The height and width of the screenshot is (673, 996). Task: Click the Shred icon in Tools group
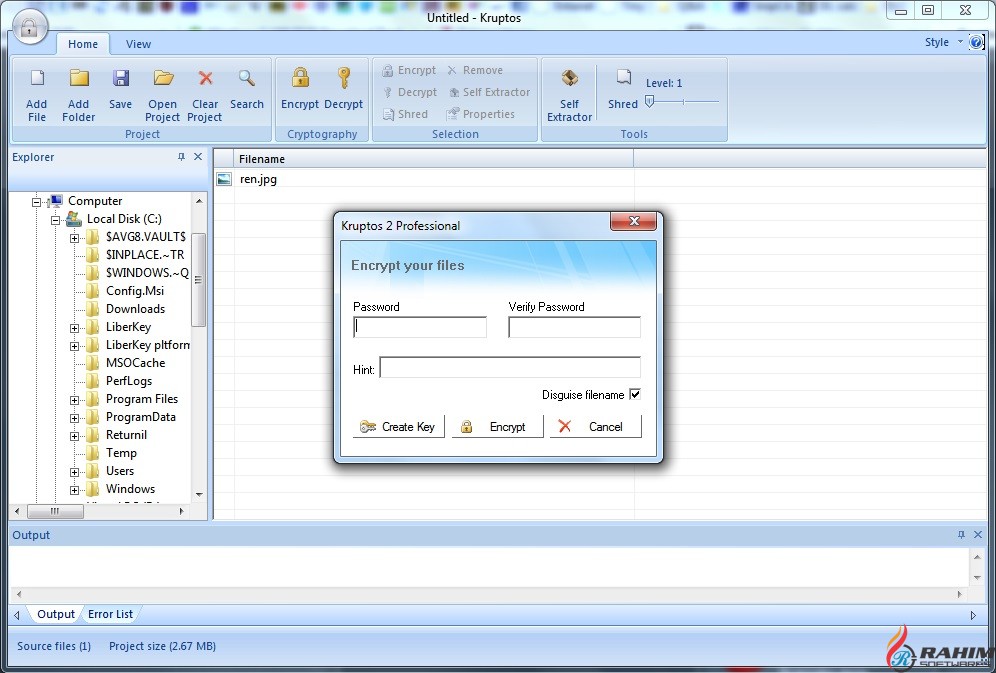point(623,77)
